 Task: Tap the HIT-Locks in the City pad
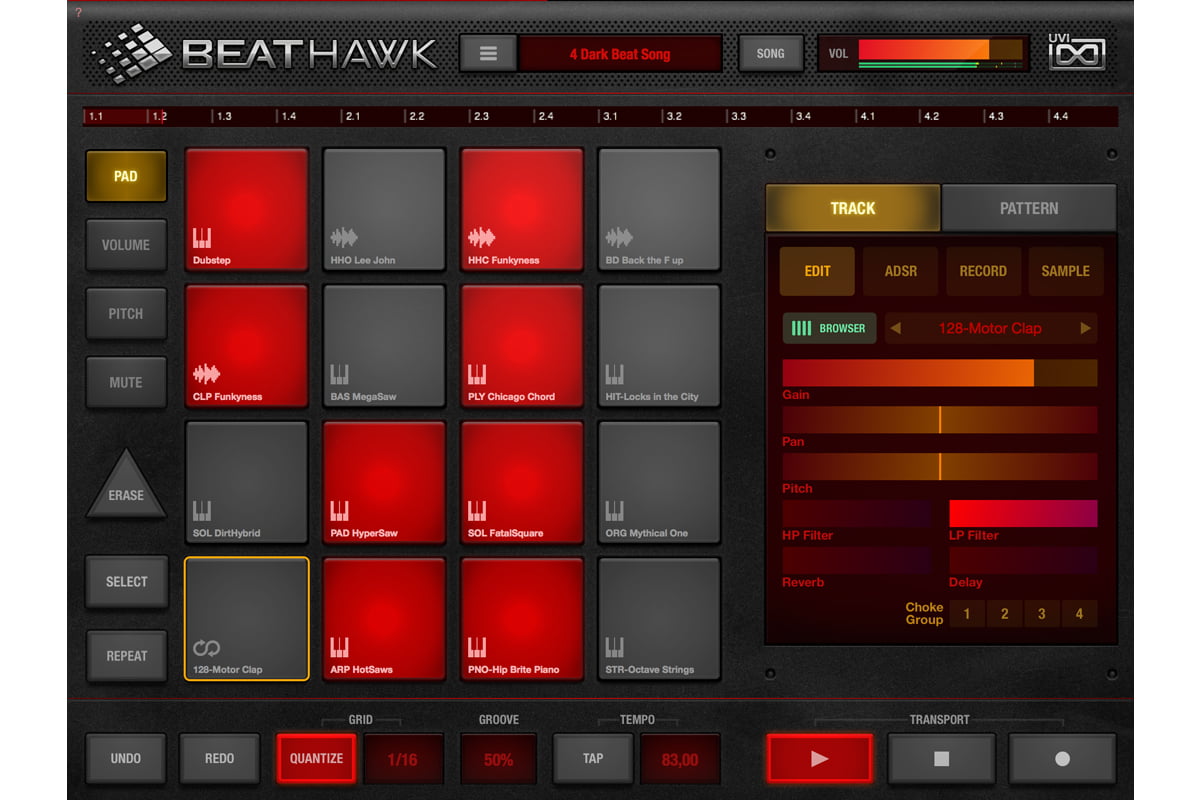pos(659,346)
